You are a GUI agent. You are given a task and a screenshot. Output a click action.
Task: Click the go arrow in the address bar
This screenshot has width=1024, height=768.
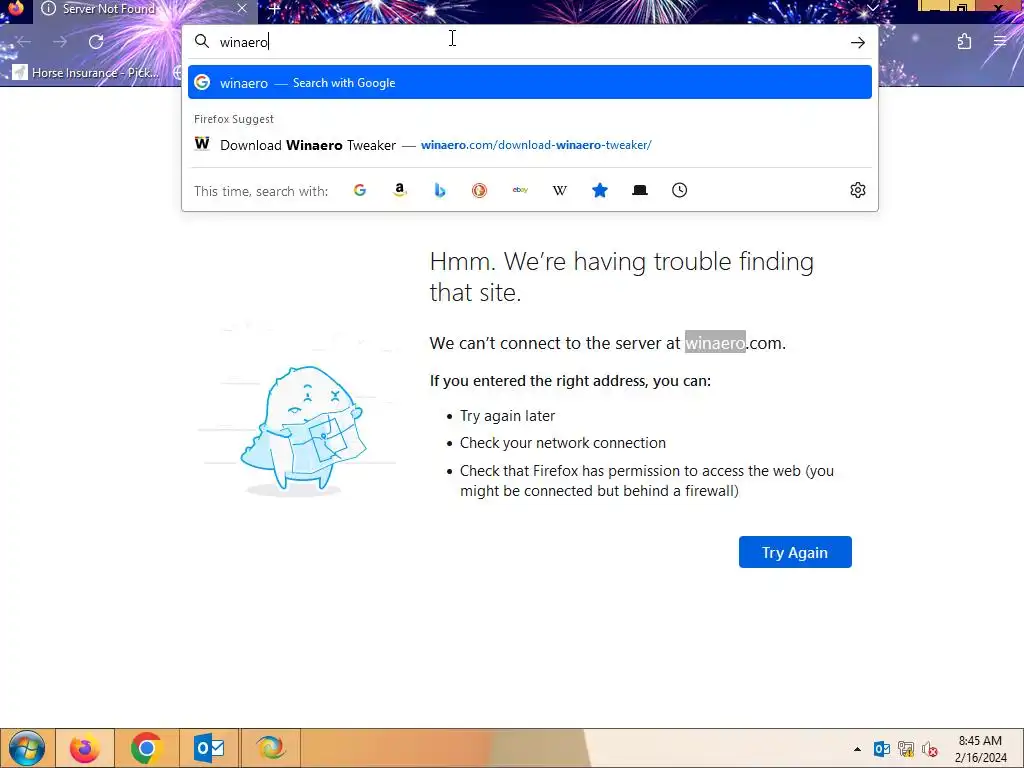pyautogui.click(x=857, y=42)
